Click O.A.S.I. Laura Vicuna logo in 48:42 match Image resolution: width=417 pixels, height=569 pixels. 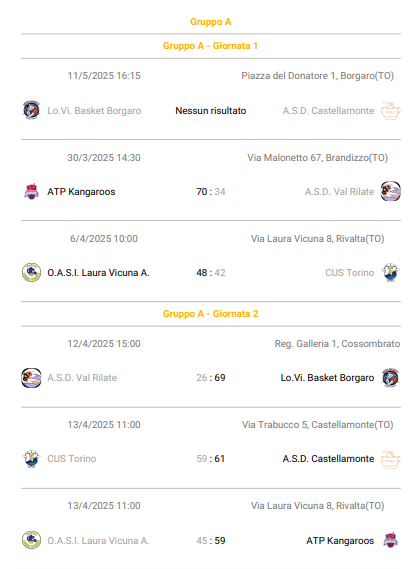31,273
